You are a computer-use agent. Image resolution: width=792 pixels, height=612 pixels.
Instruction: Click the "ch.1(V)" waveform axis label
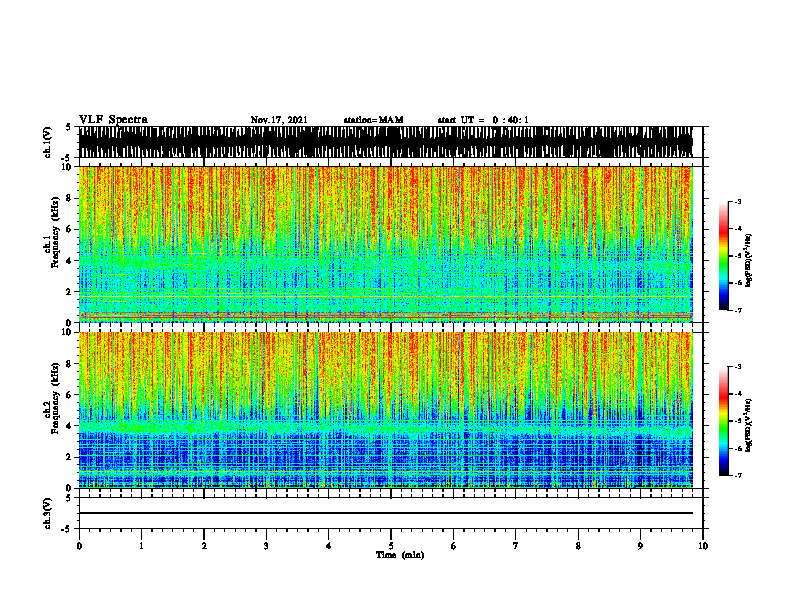(x=47, y=142)
